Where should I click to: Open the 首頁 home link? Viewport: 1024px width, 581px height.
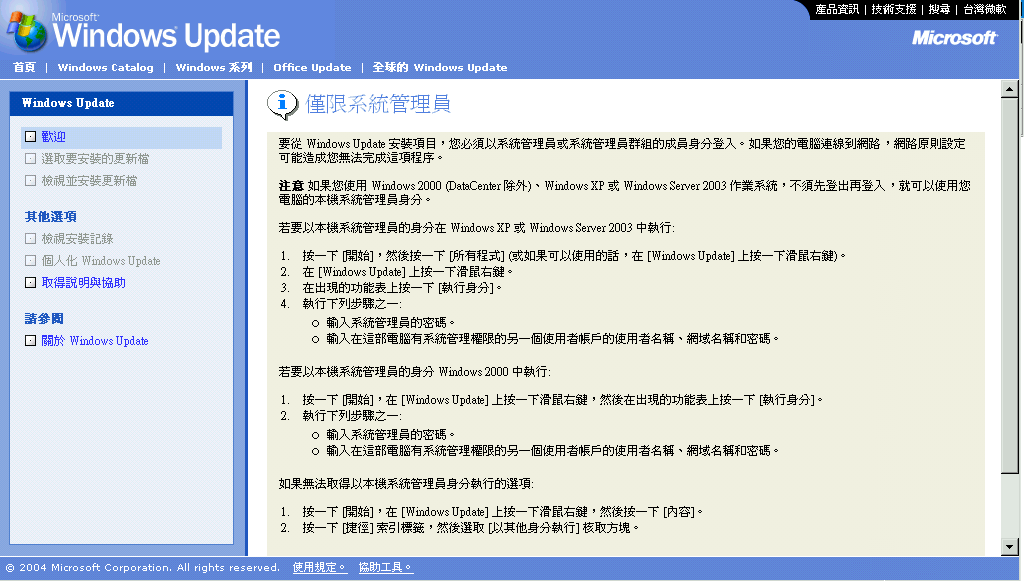coord(24,67)
